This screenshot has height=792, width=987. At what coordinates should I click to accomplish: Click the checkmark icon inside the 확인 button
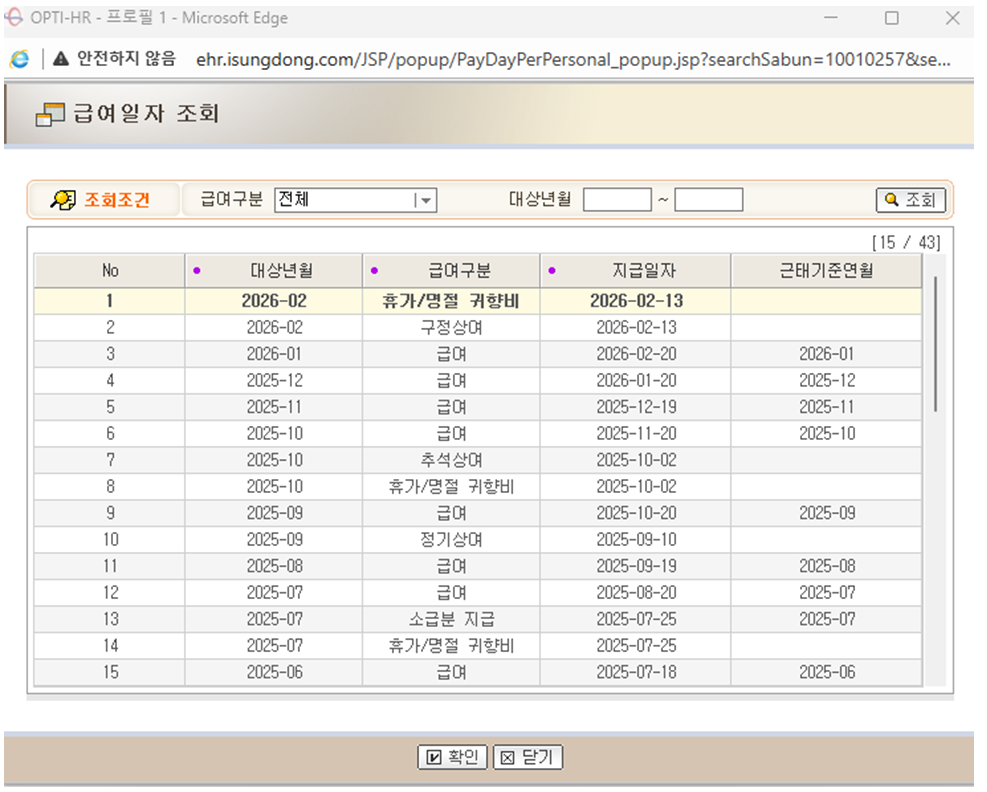click(432, 757)
